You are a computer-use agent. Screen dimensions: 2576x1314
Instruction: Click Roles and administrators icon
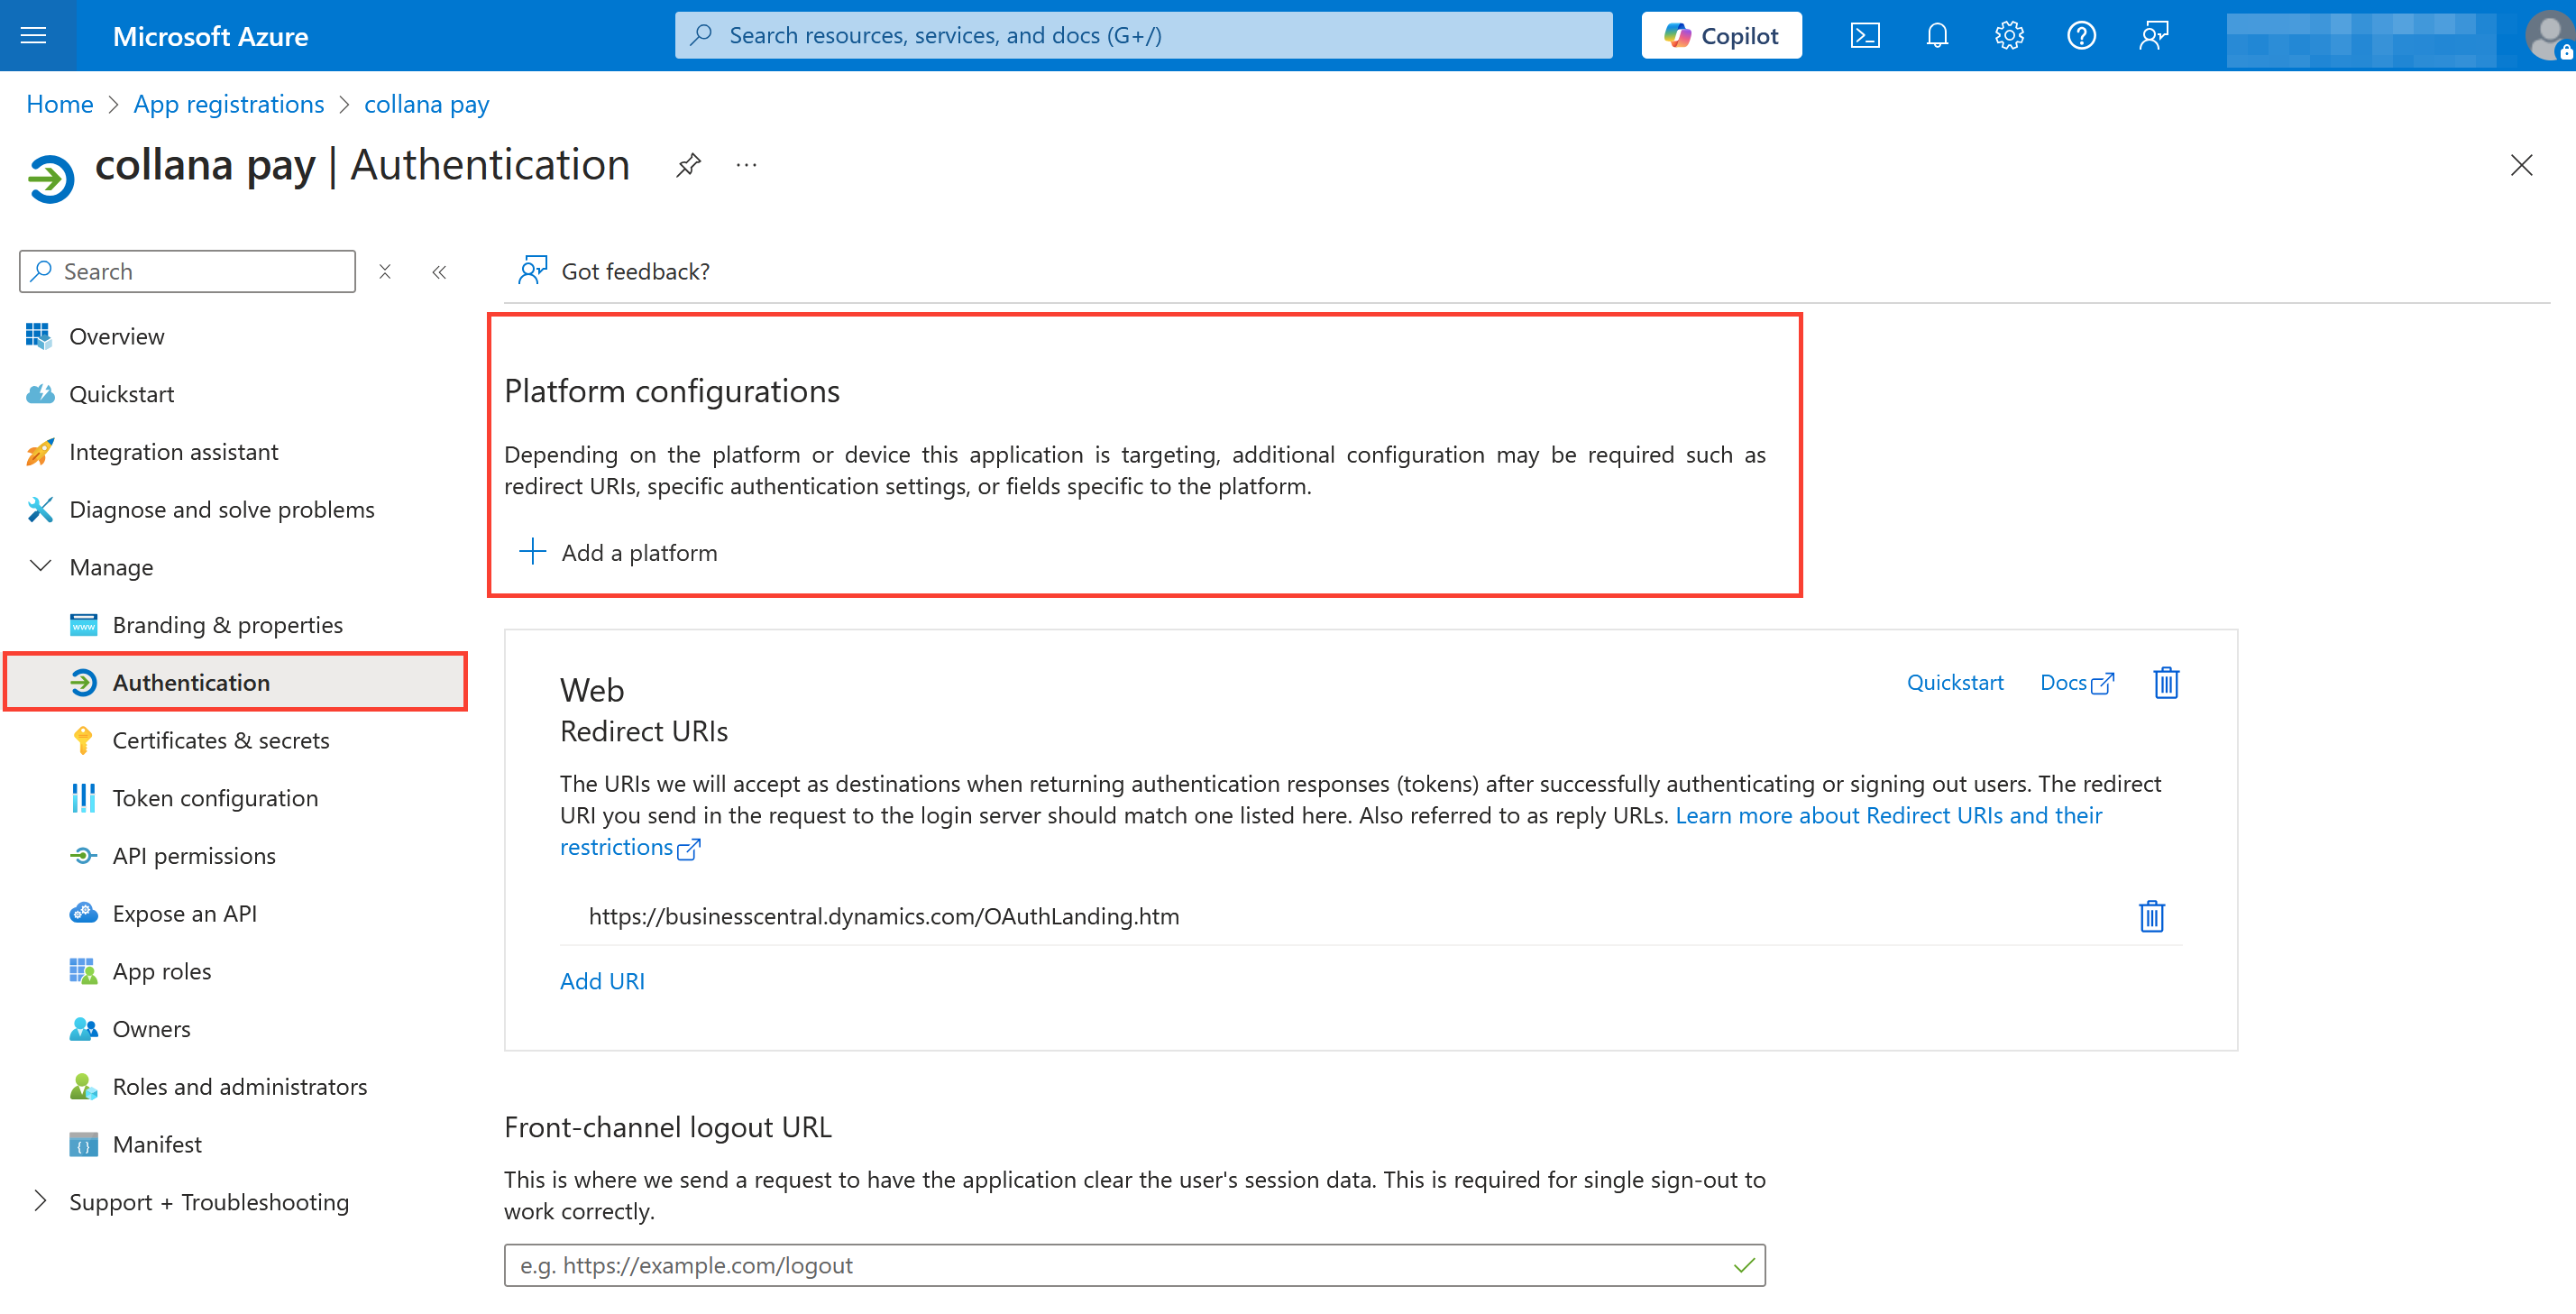[x=83, y=1087]
